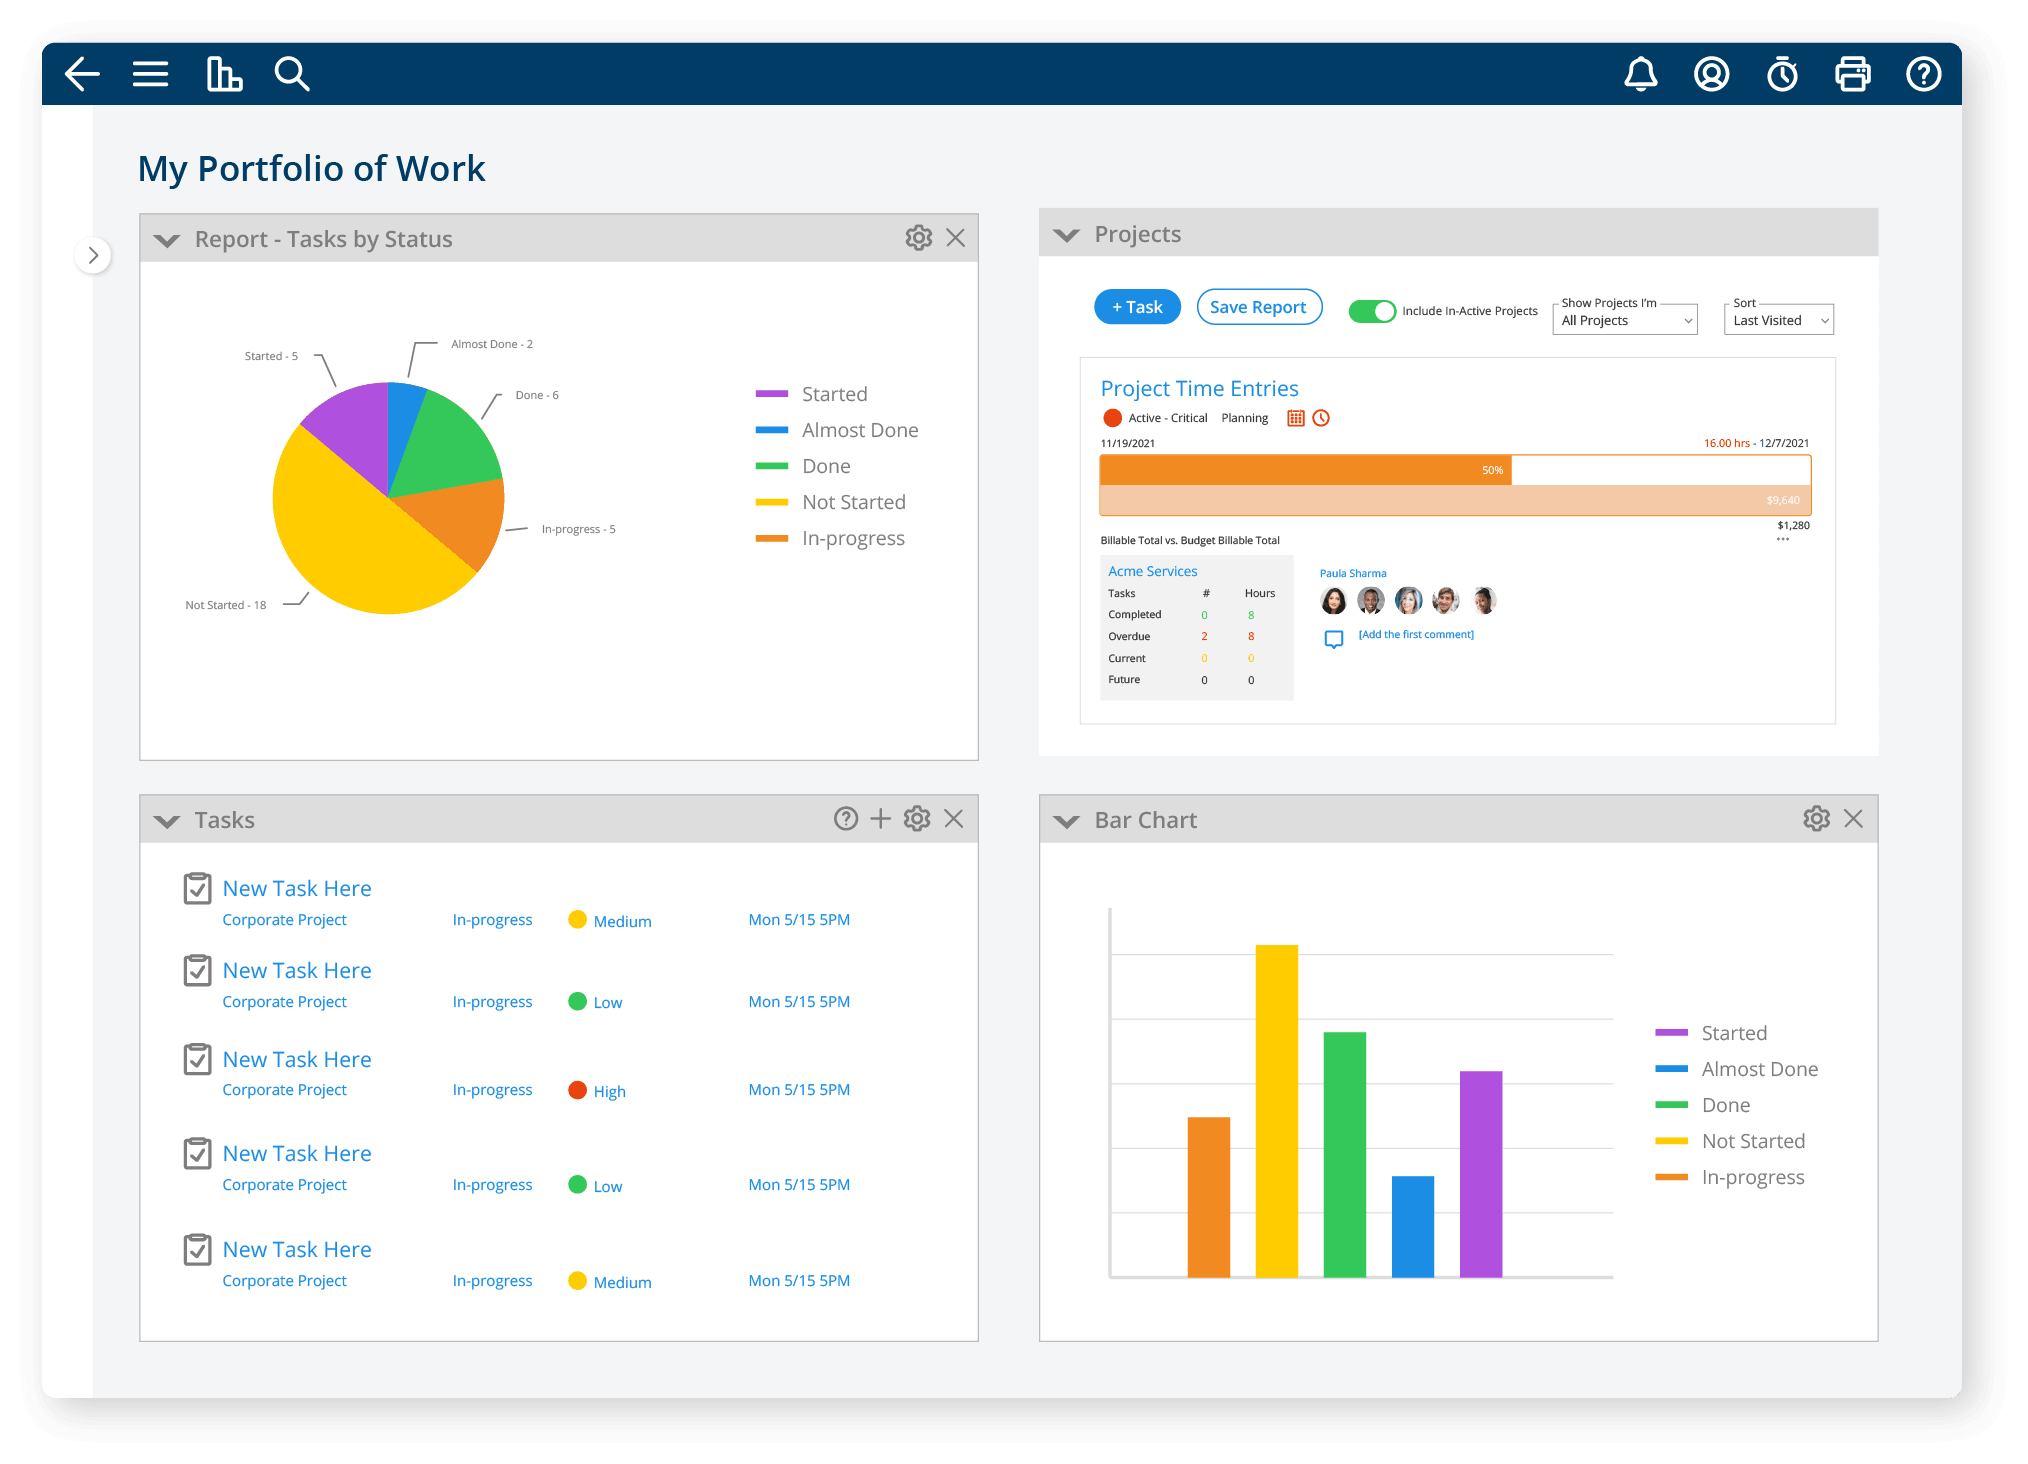
Task: Check off the first New Task Here, Medium priority
Action: [x=198, y=888]
